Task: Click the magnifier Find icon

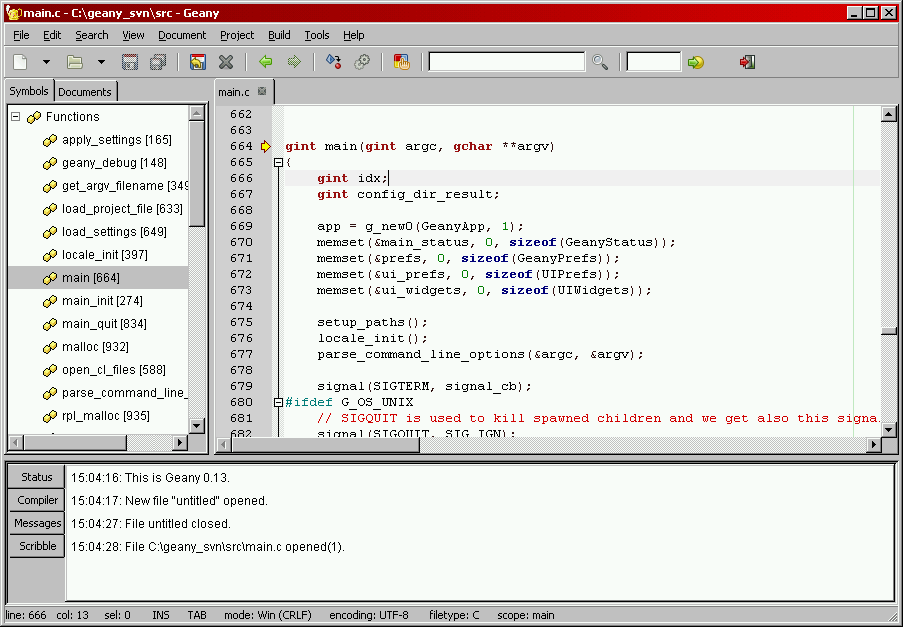Action: (600, 62)
